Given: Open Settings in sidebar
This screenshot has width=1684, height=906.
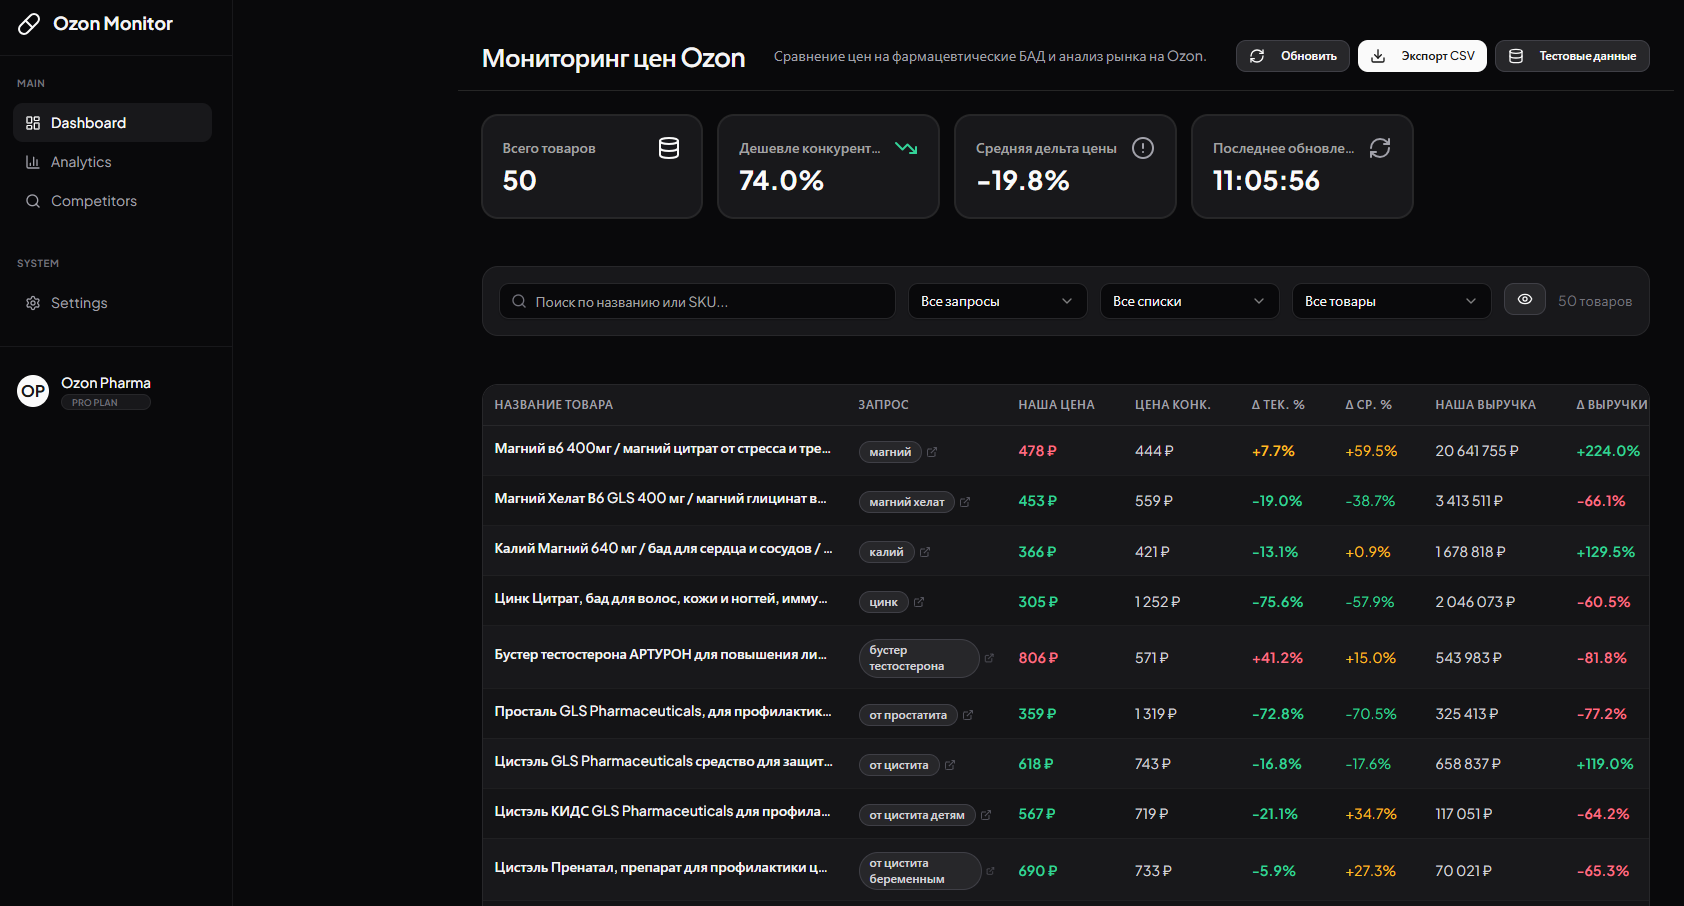Looking at the screenshot, I should tap(112, 303).
